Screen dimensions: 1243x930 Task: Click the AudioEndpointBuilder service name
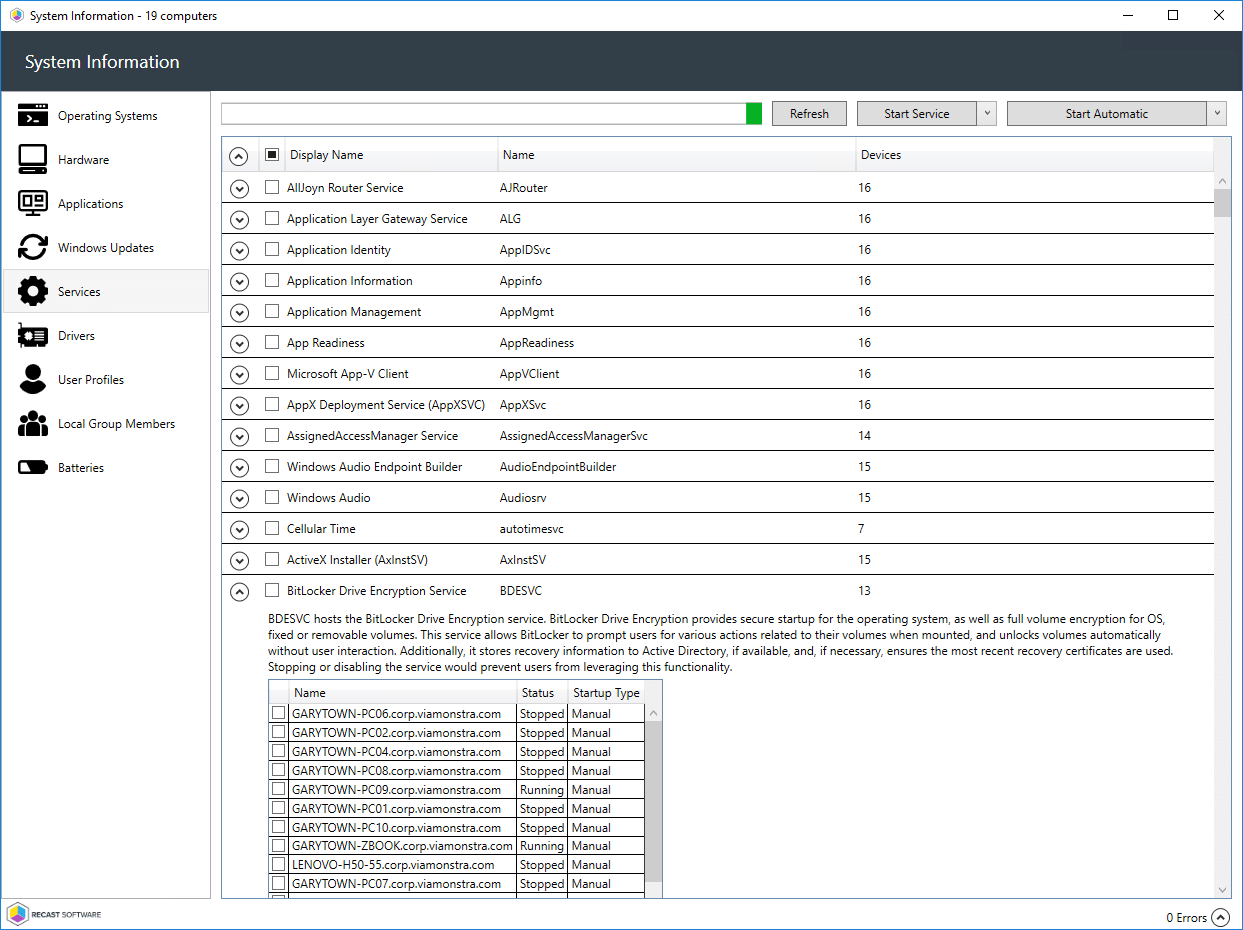click(558, 467)
